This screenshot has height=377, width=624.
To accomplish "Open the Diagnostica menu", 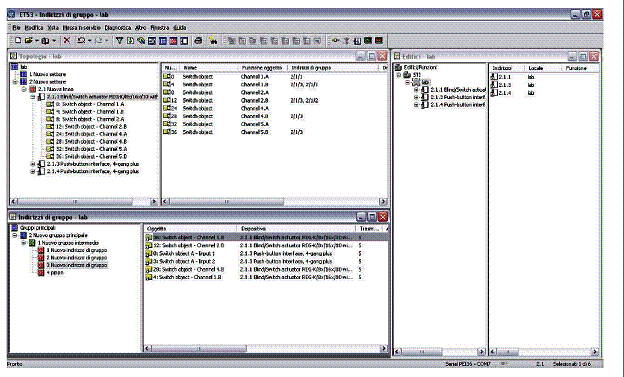I will click(x=118, y=27).
